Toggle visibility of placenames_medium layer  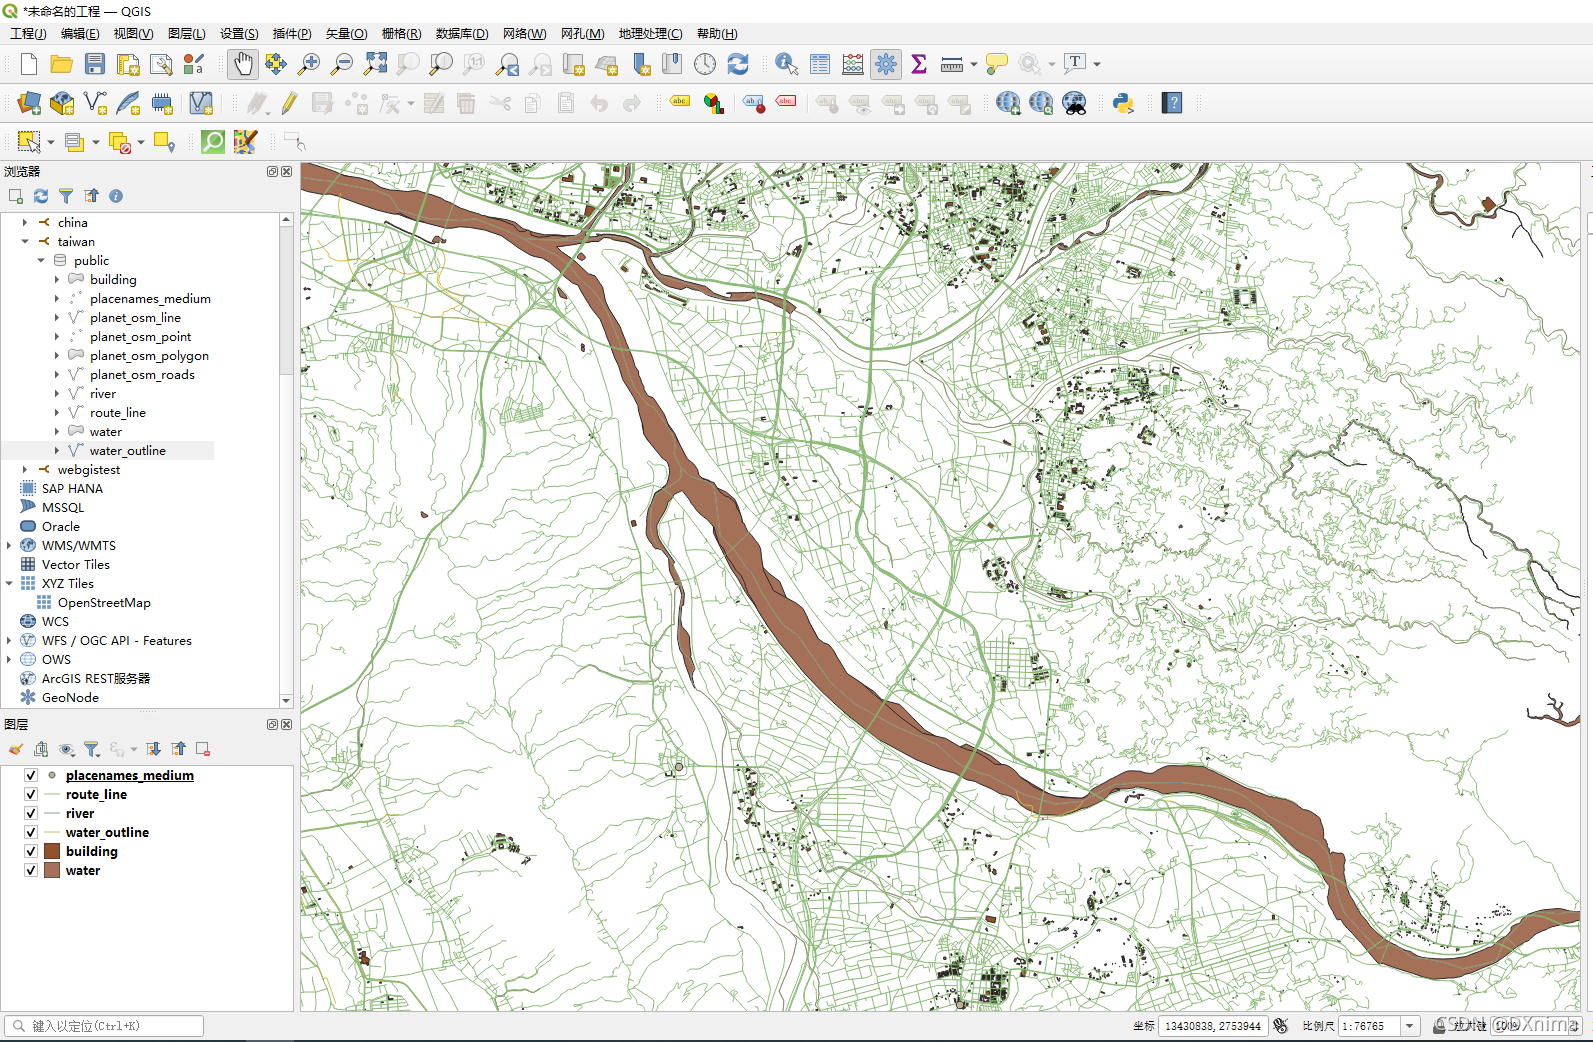click(31, 775)
